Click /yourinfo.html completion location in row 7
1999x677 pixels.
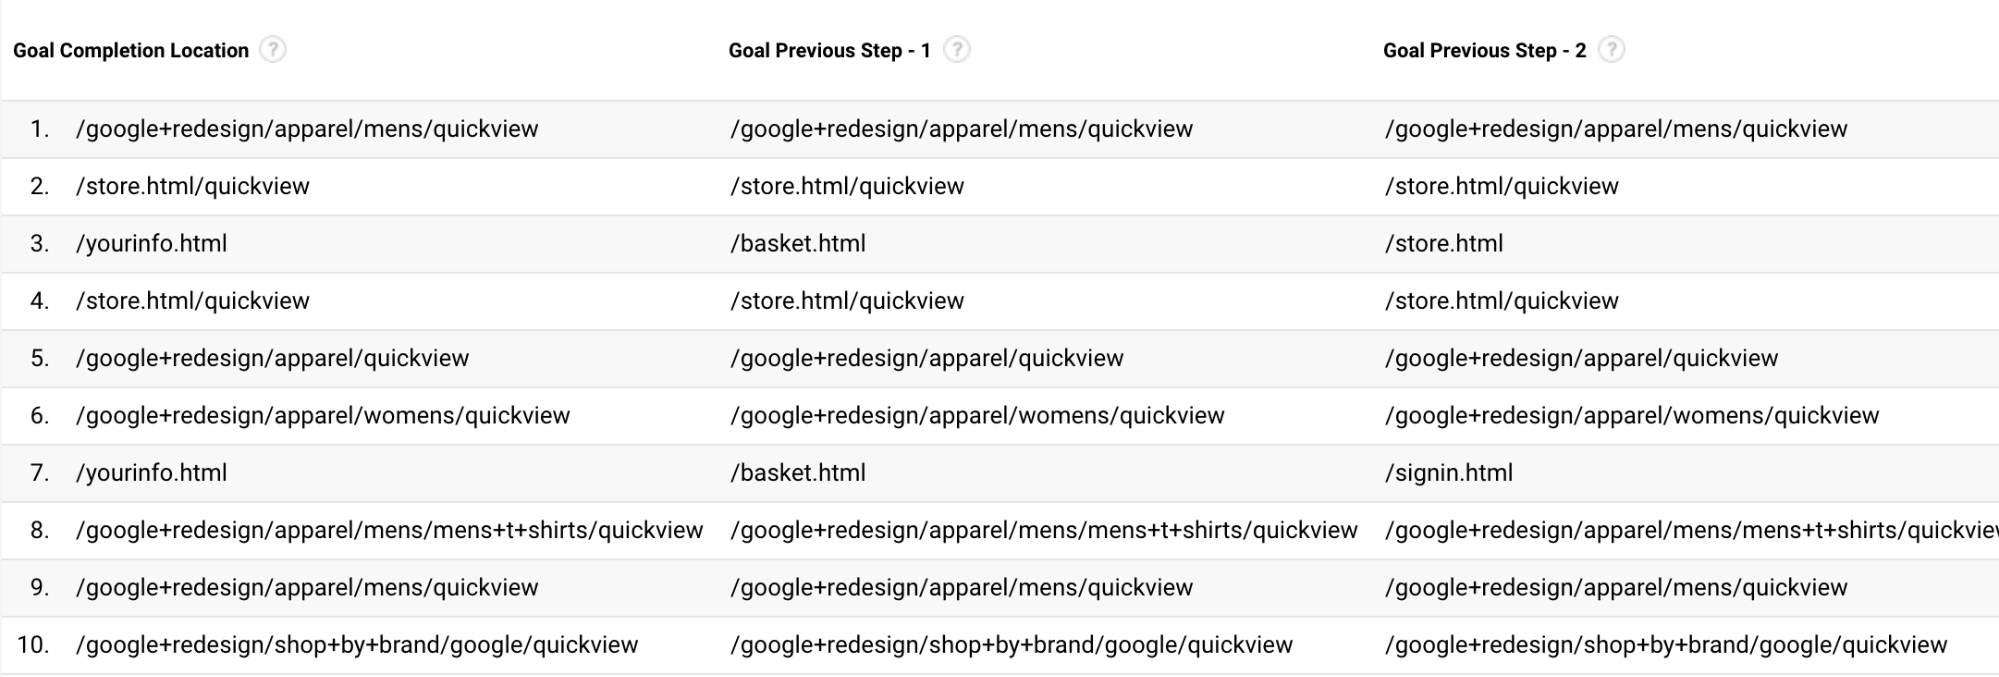tap(151, 473)
